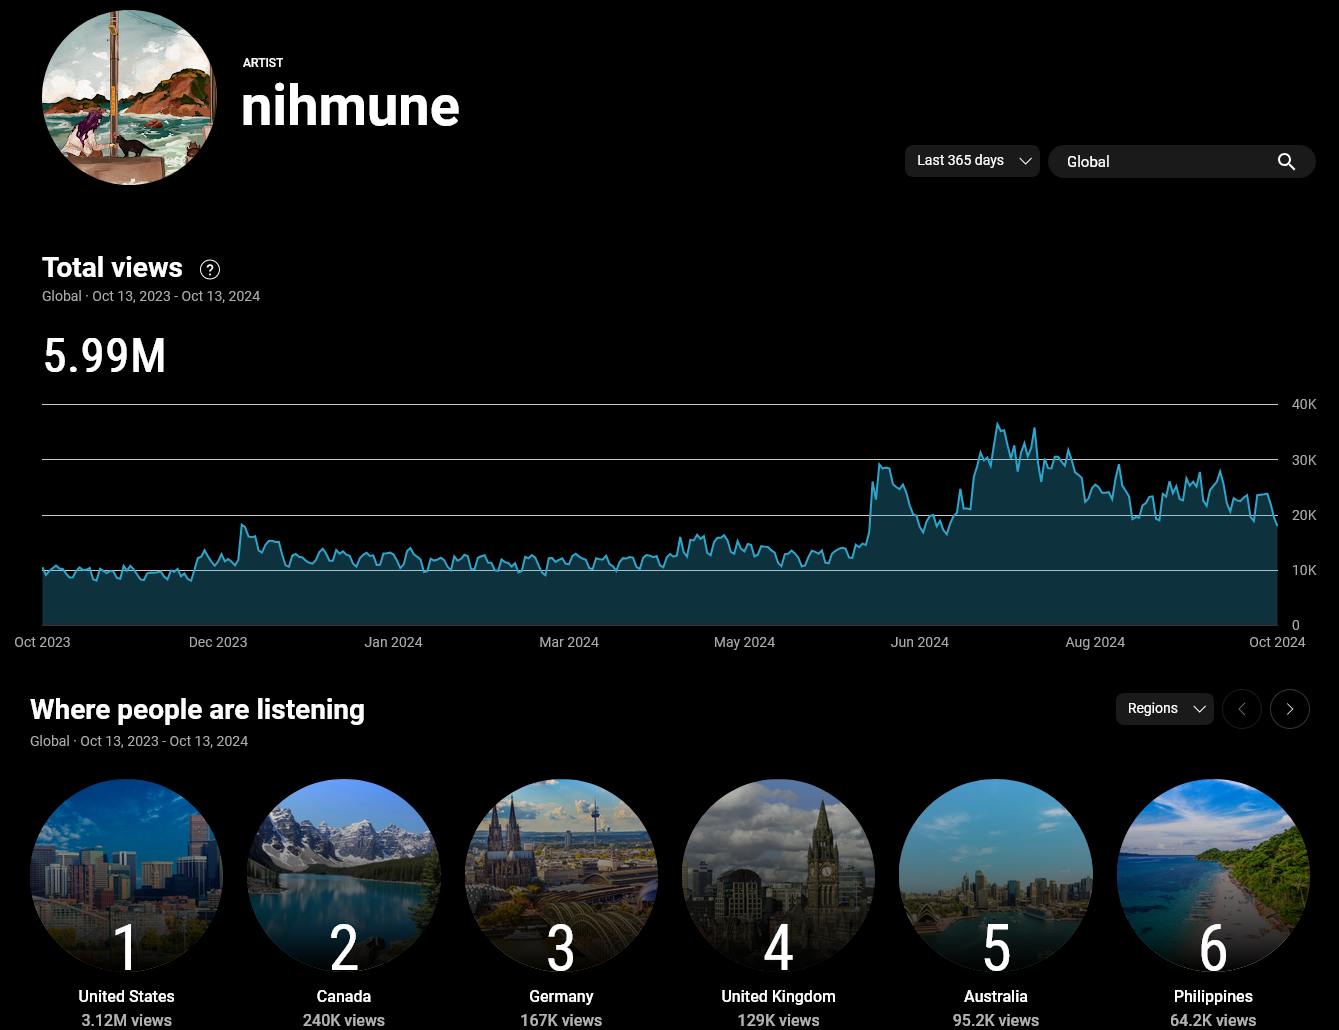Select the Germany region thumbnail
The width and height of the screenshot is (1339, 1030).
pyautogui.click(x=561, y=875)
